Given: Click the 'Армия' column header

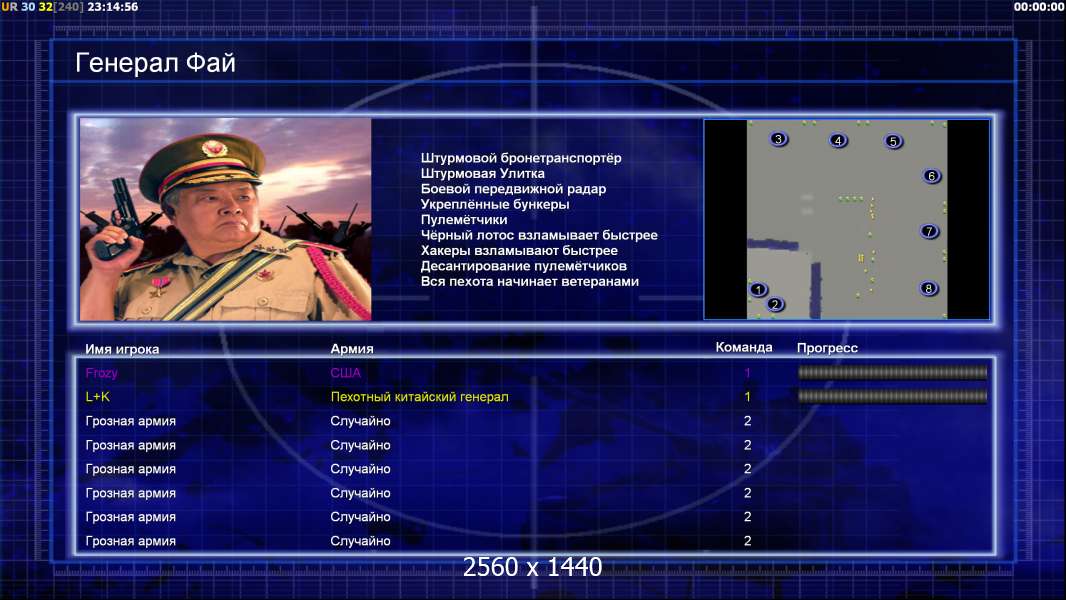Looking at the screenshot, I should coord(352,349).
